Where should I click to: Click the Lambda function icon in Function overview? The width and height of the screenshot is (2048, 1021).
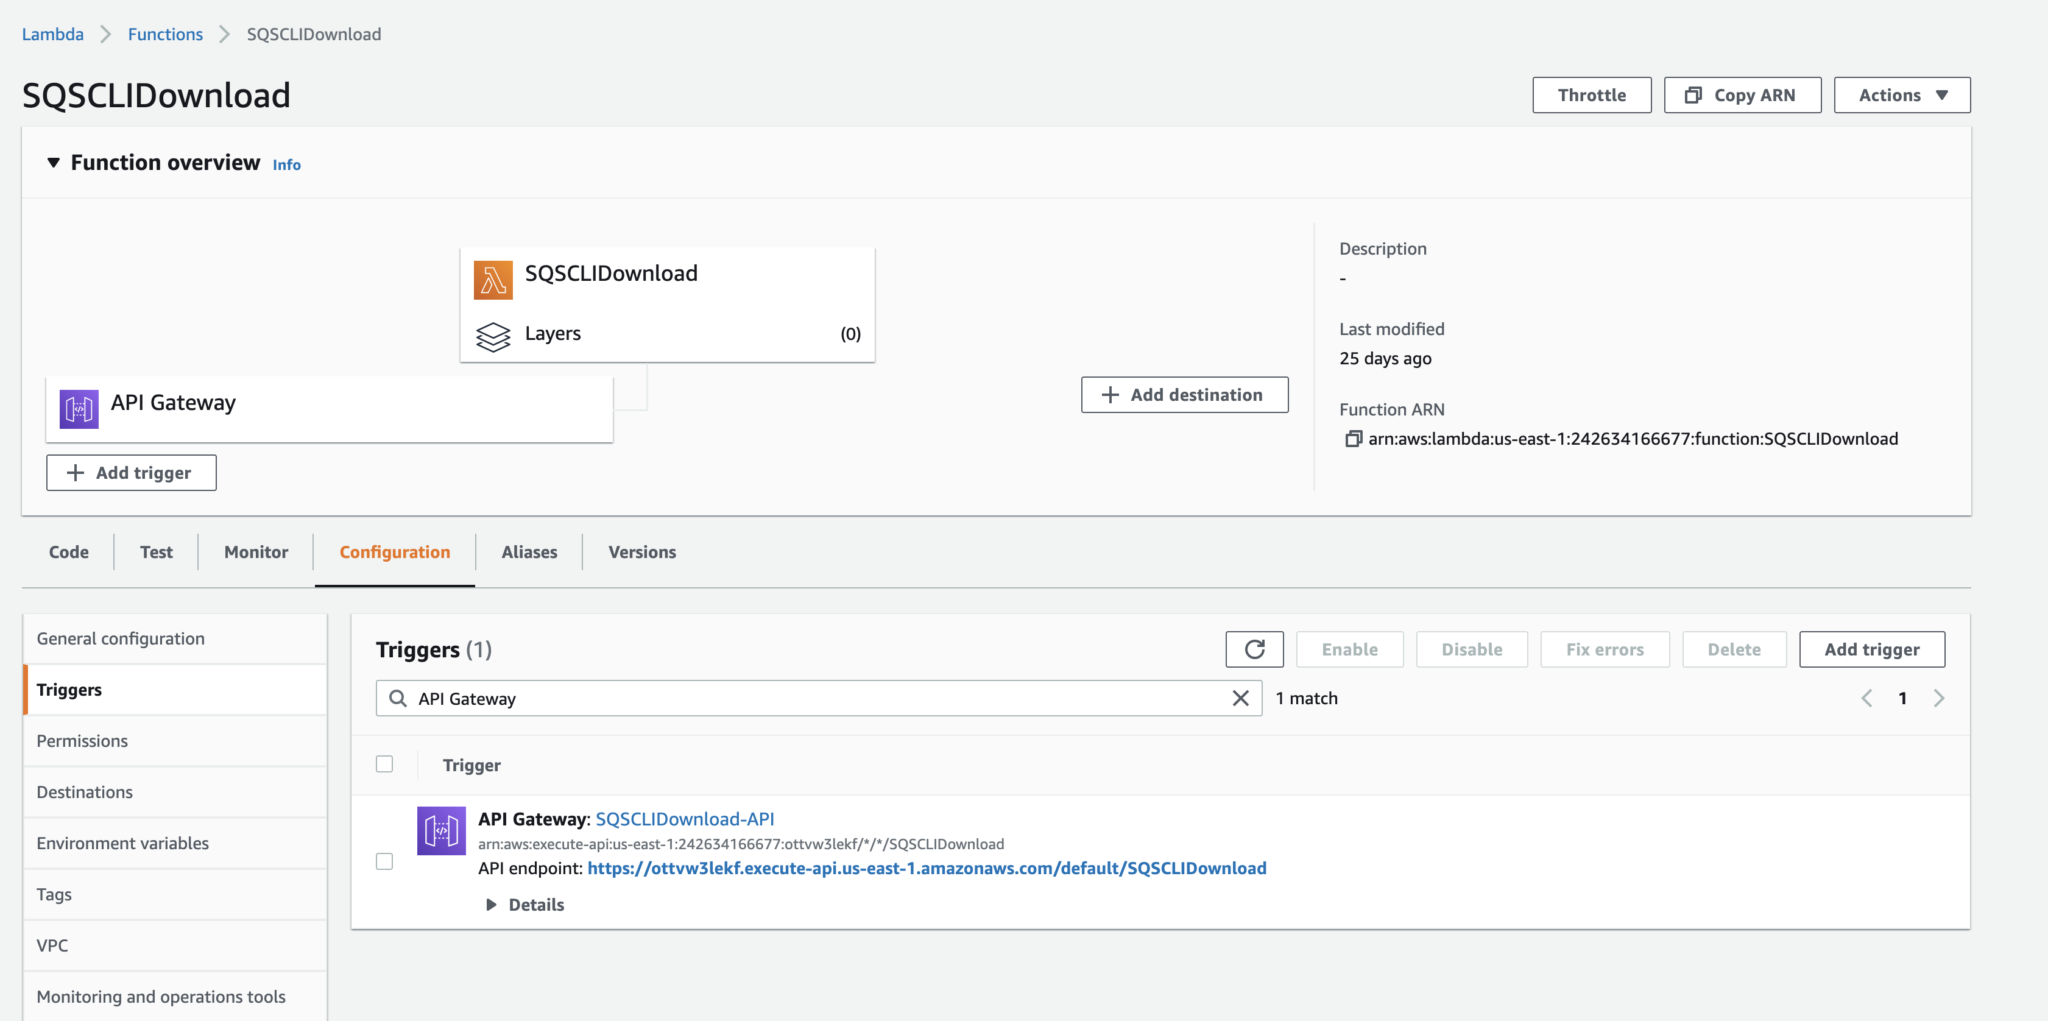(492, 279)
